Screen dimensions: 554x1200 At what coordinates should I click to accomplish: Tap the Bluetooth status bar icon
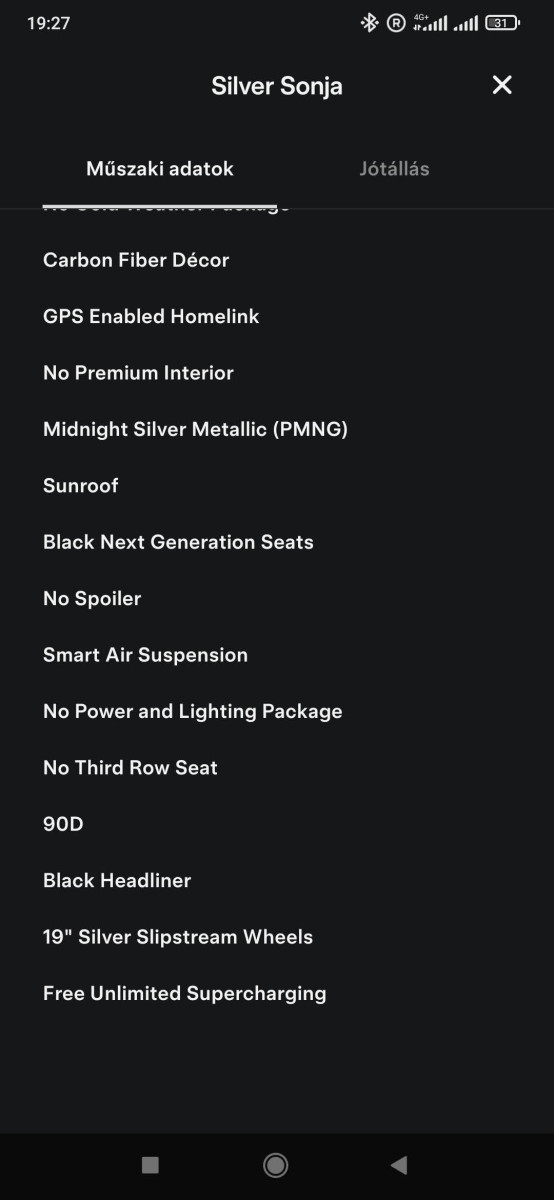[369, 22]
